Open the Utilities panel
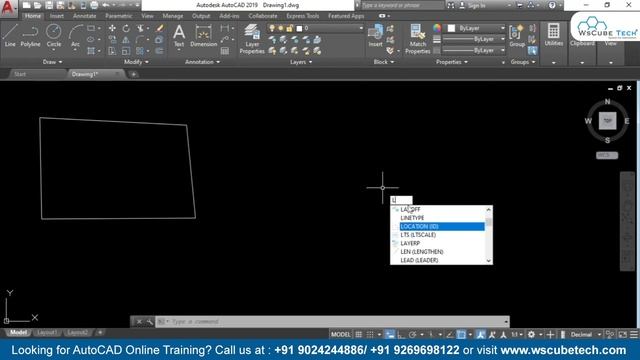The width and height of the screenshot is (640, 360). 553,34
